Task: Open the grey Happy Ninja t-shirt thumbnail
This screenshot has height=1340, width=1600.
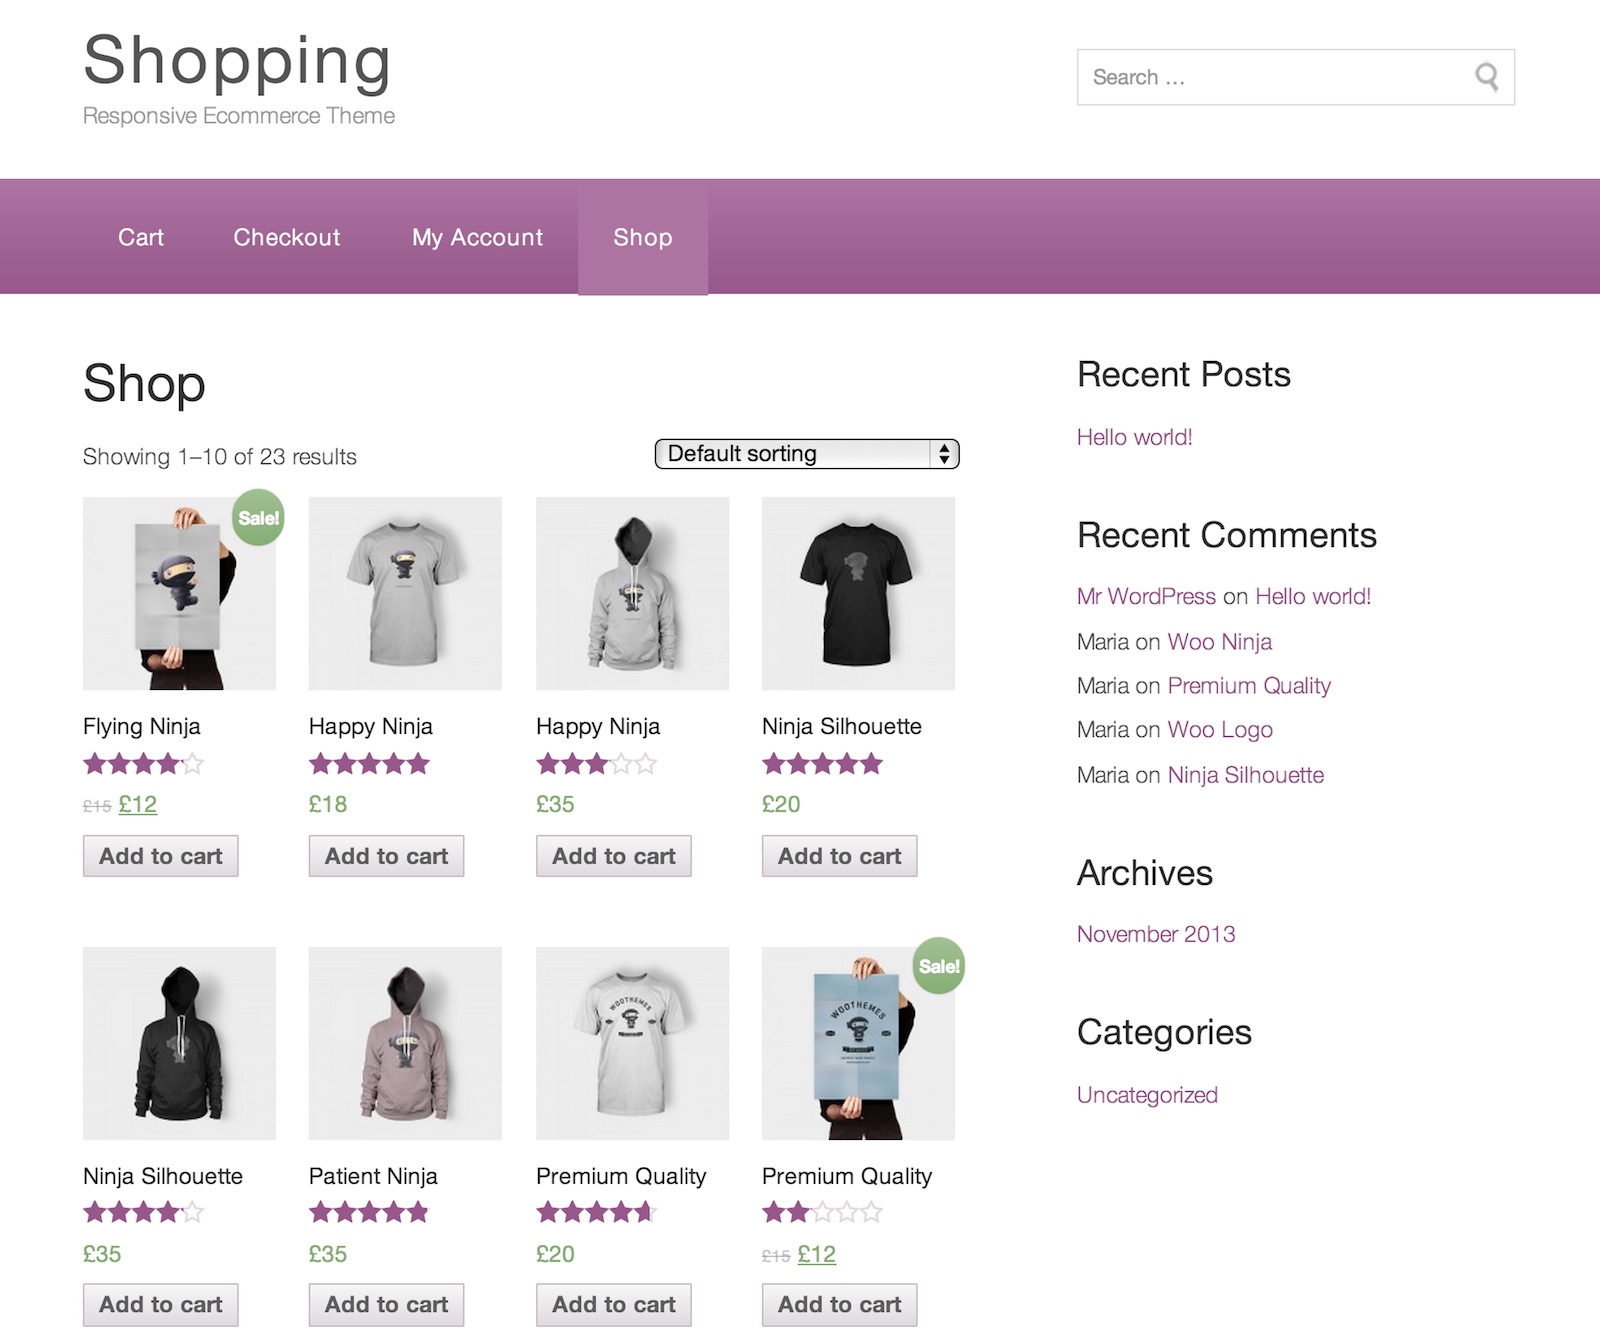Action: [405, 594]
